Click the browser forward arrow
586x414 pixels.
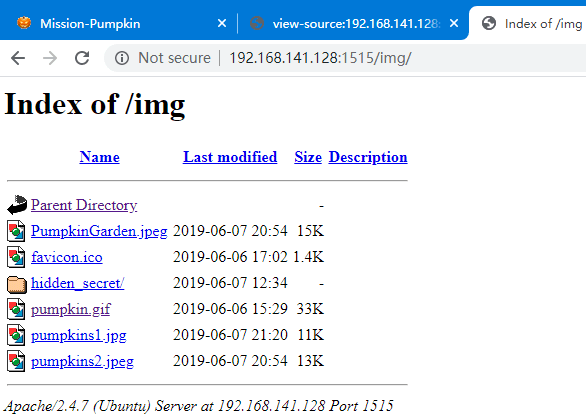click(x=50, y=58)
